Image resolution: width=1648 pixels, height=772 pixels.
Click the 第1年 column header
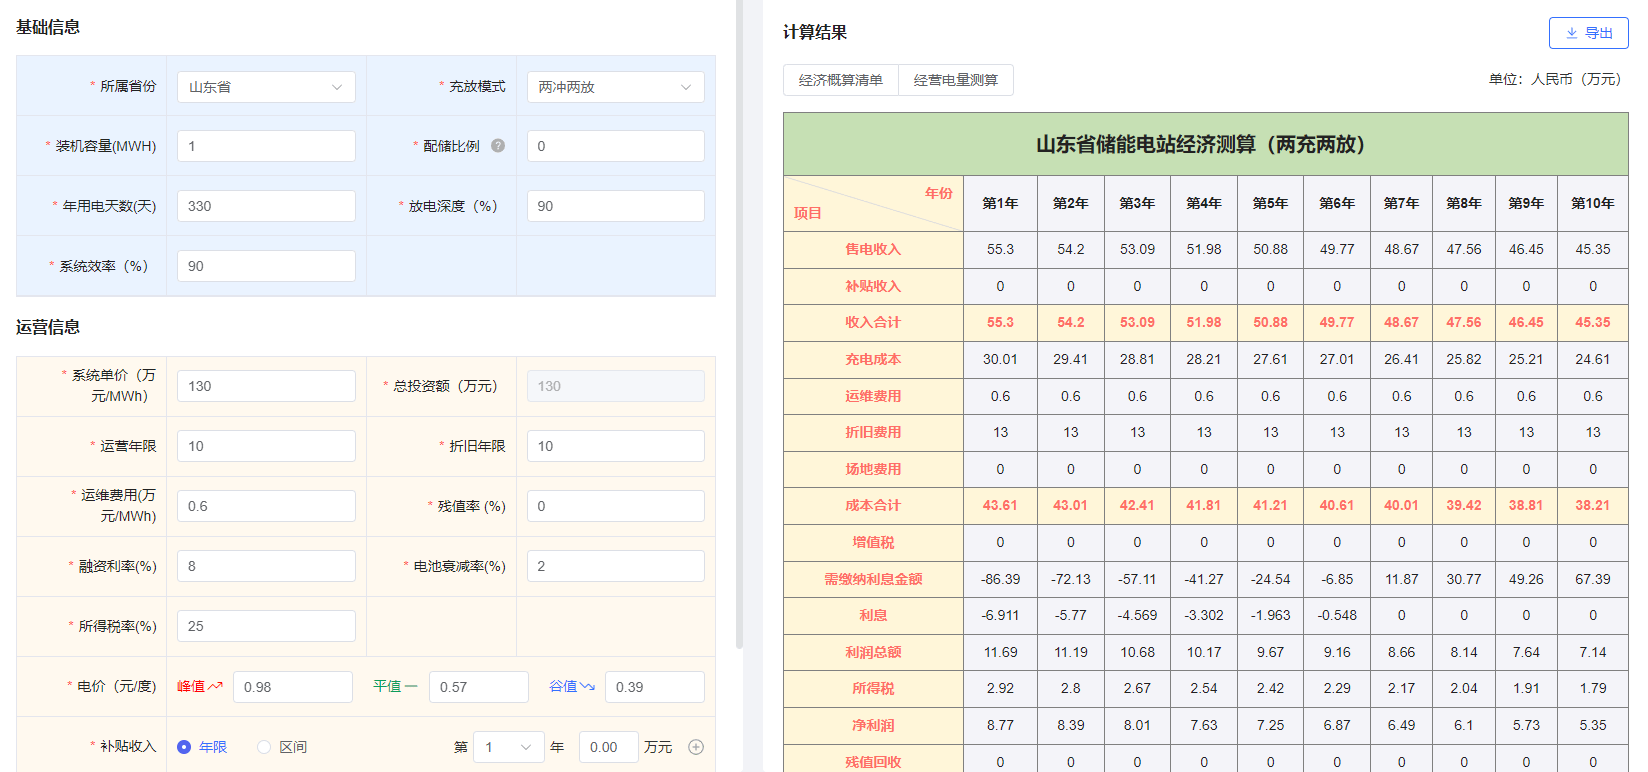tap(1000, 203)
